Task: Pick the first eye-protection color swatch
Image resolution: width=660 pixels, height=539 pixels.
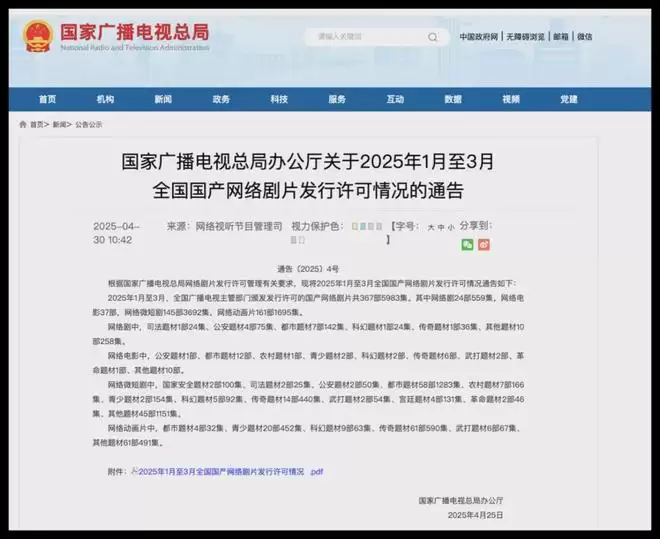Action: pos(354,227)
